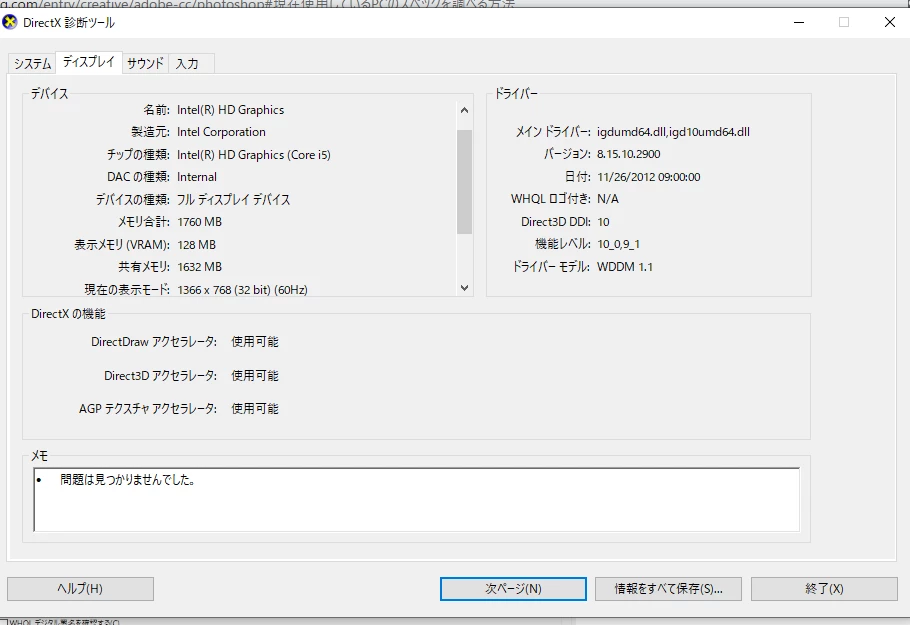910x625 pixels.
Task: Select the name value Intel(R) HD Graphics
Action: 230,110
